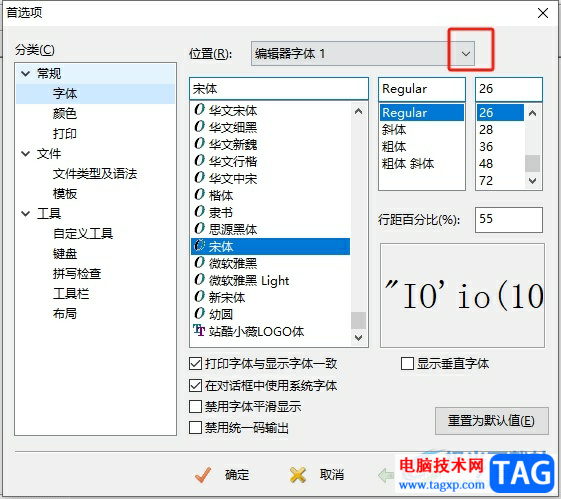Choose 华文宋体 font

pos(233,110)
